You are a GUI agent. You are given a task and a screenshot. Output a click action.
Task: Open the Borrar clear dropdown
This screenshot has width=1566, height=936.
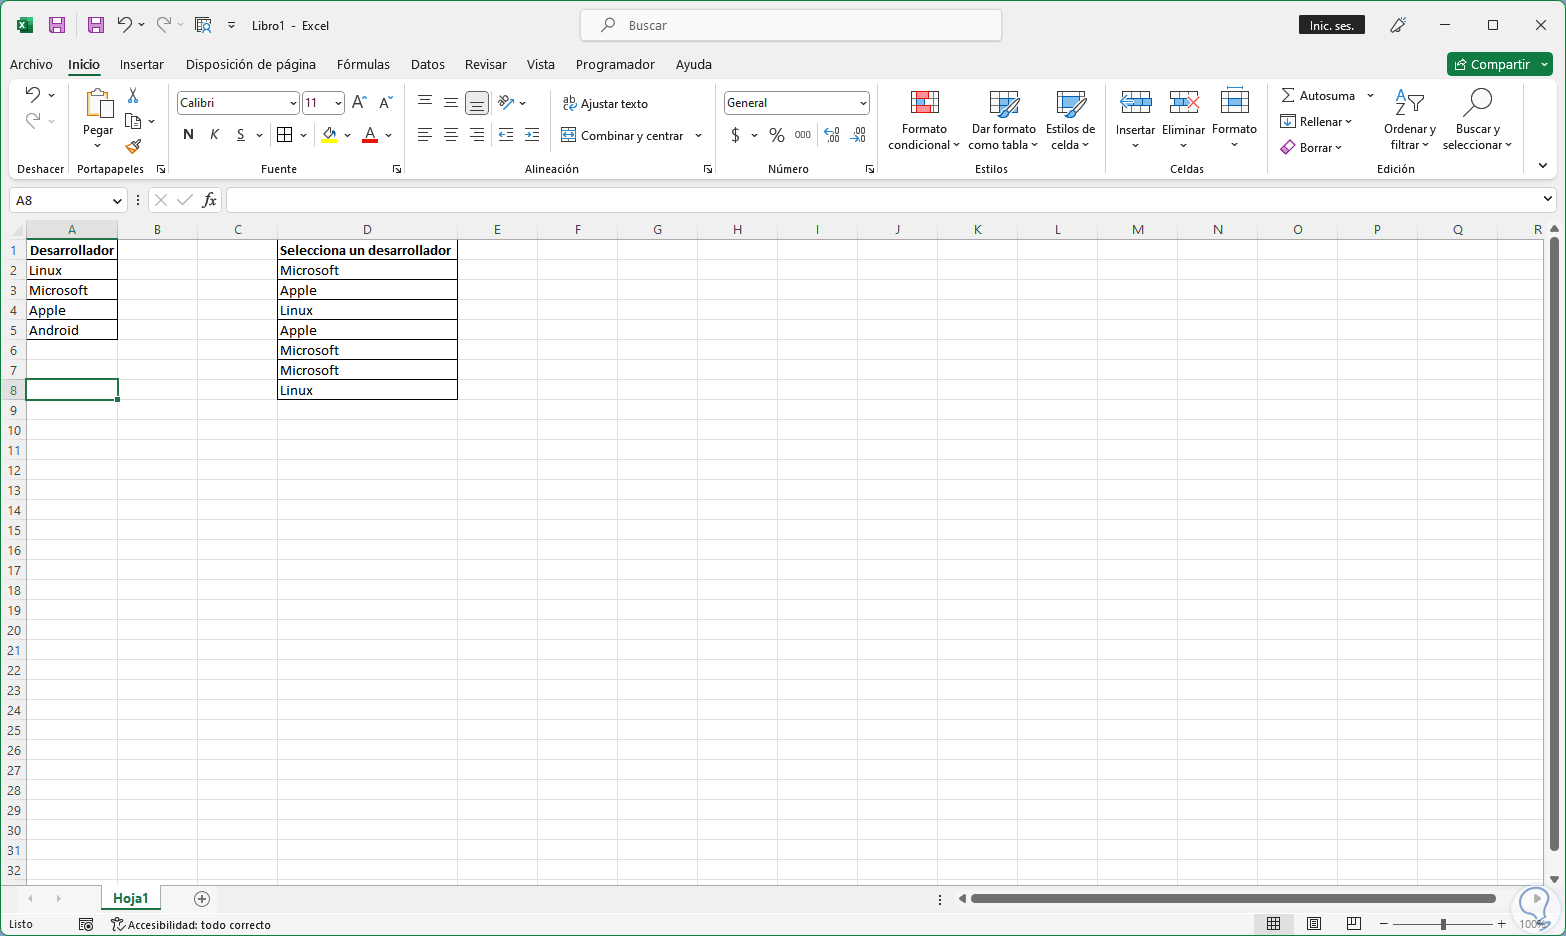(1311, 147)
